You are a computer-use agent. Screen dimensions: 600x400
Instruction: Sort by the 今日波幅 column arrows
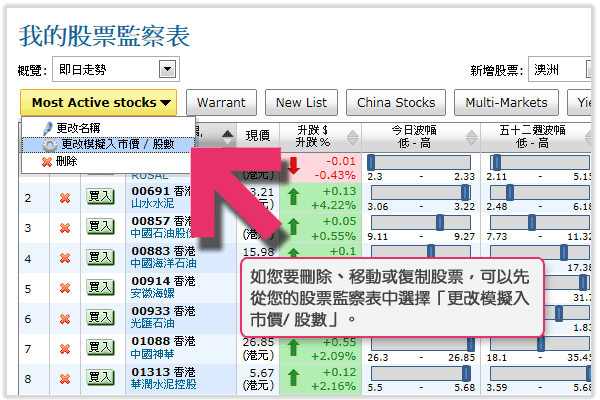pos(472,137)
